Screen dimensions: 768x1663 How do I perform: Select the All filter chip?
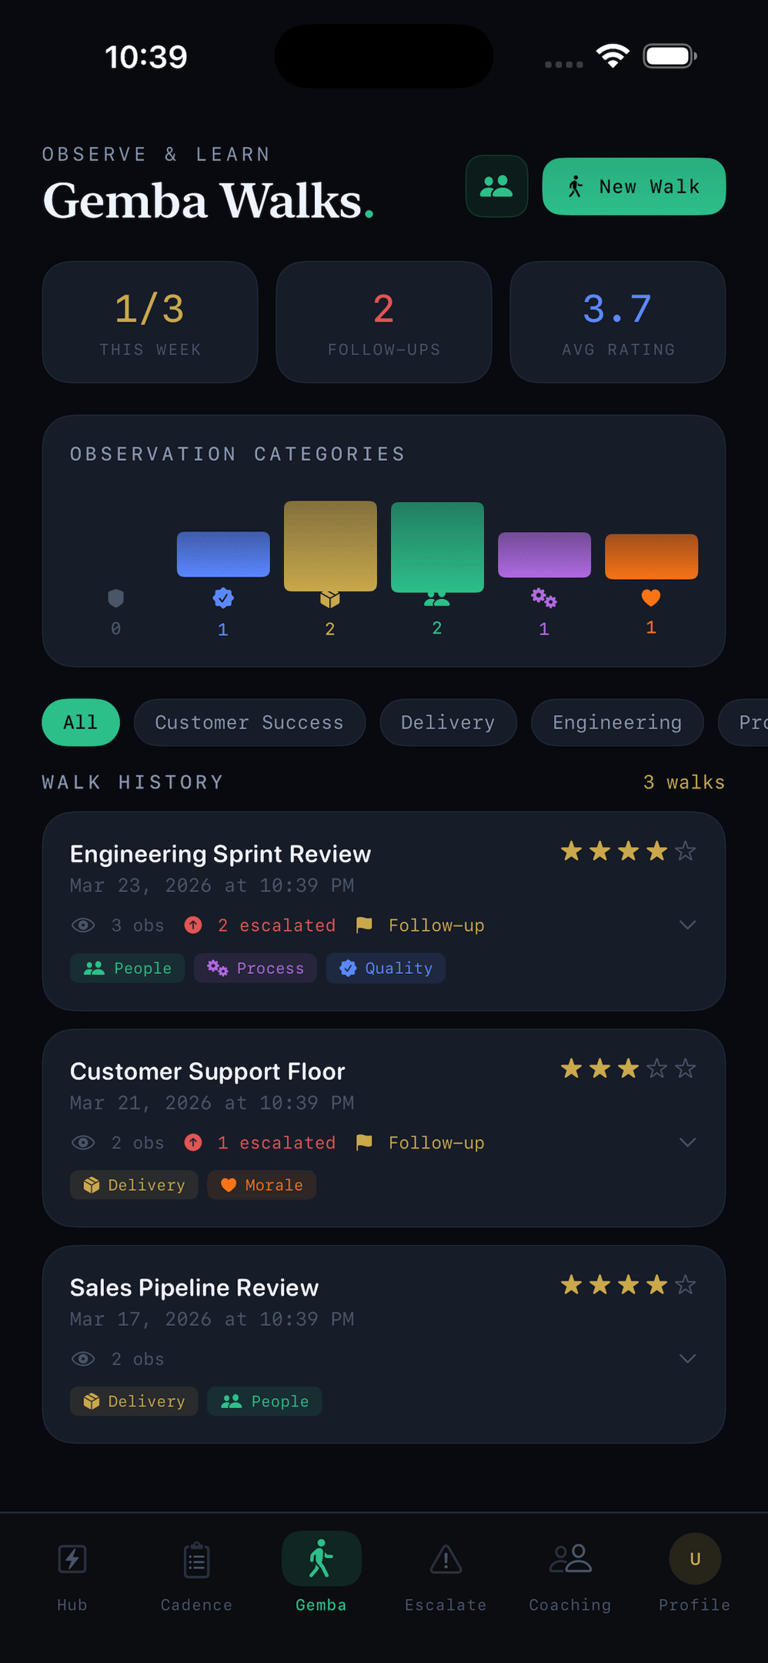coord(80,722)
